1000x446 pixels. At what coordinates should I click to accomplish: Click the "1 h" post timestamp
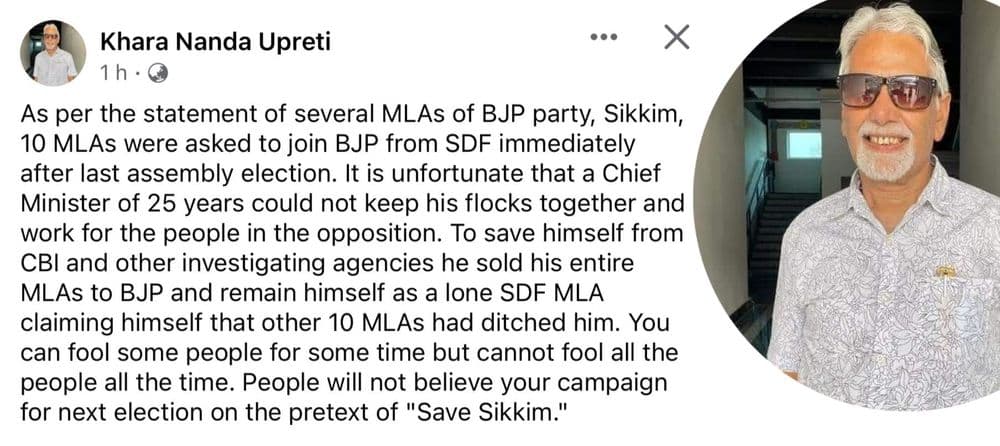[114, 73]
